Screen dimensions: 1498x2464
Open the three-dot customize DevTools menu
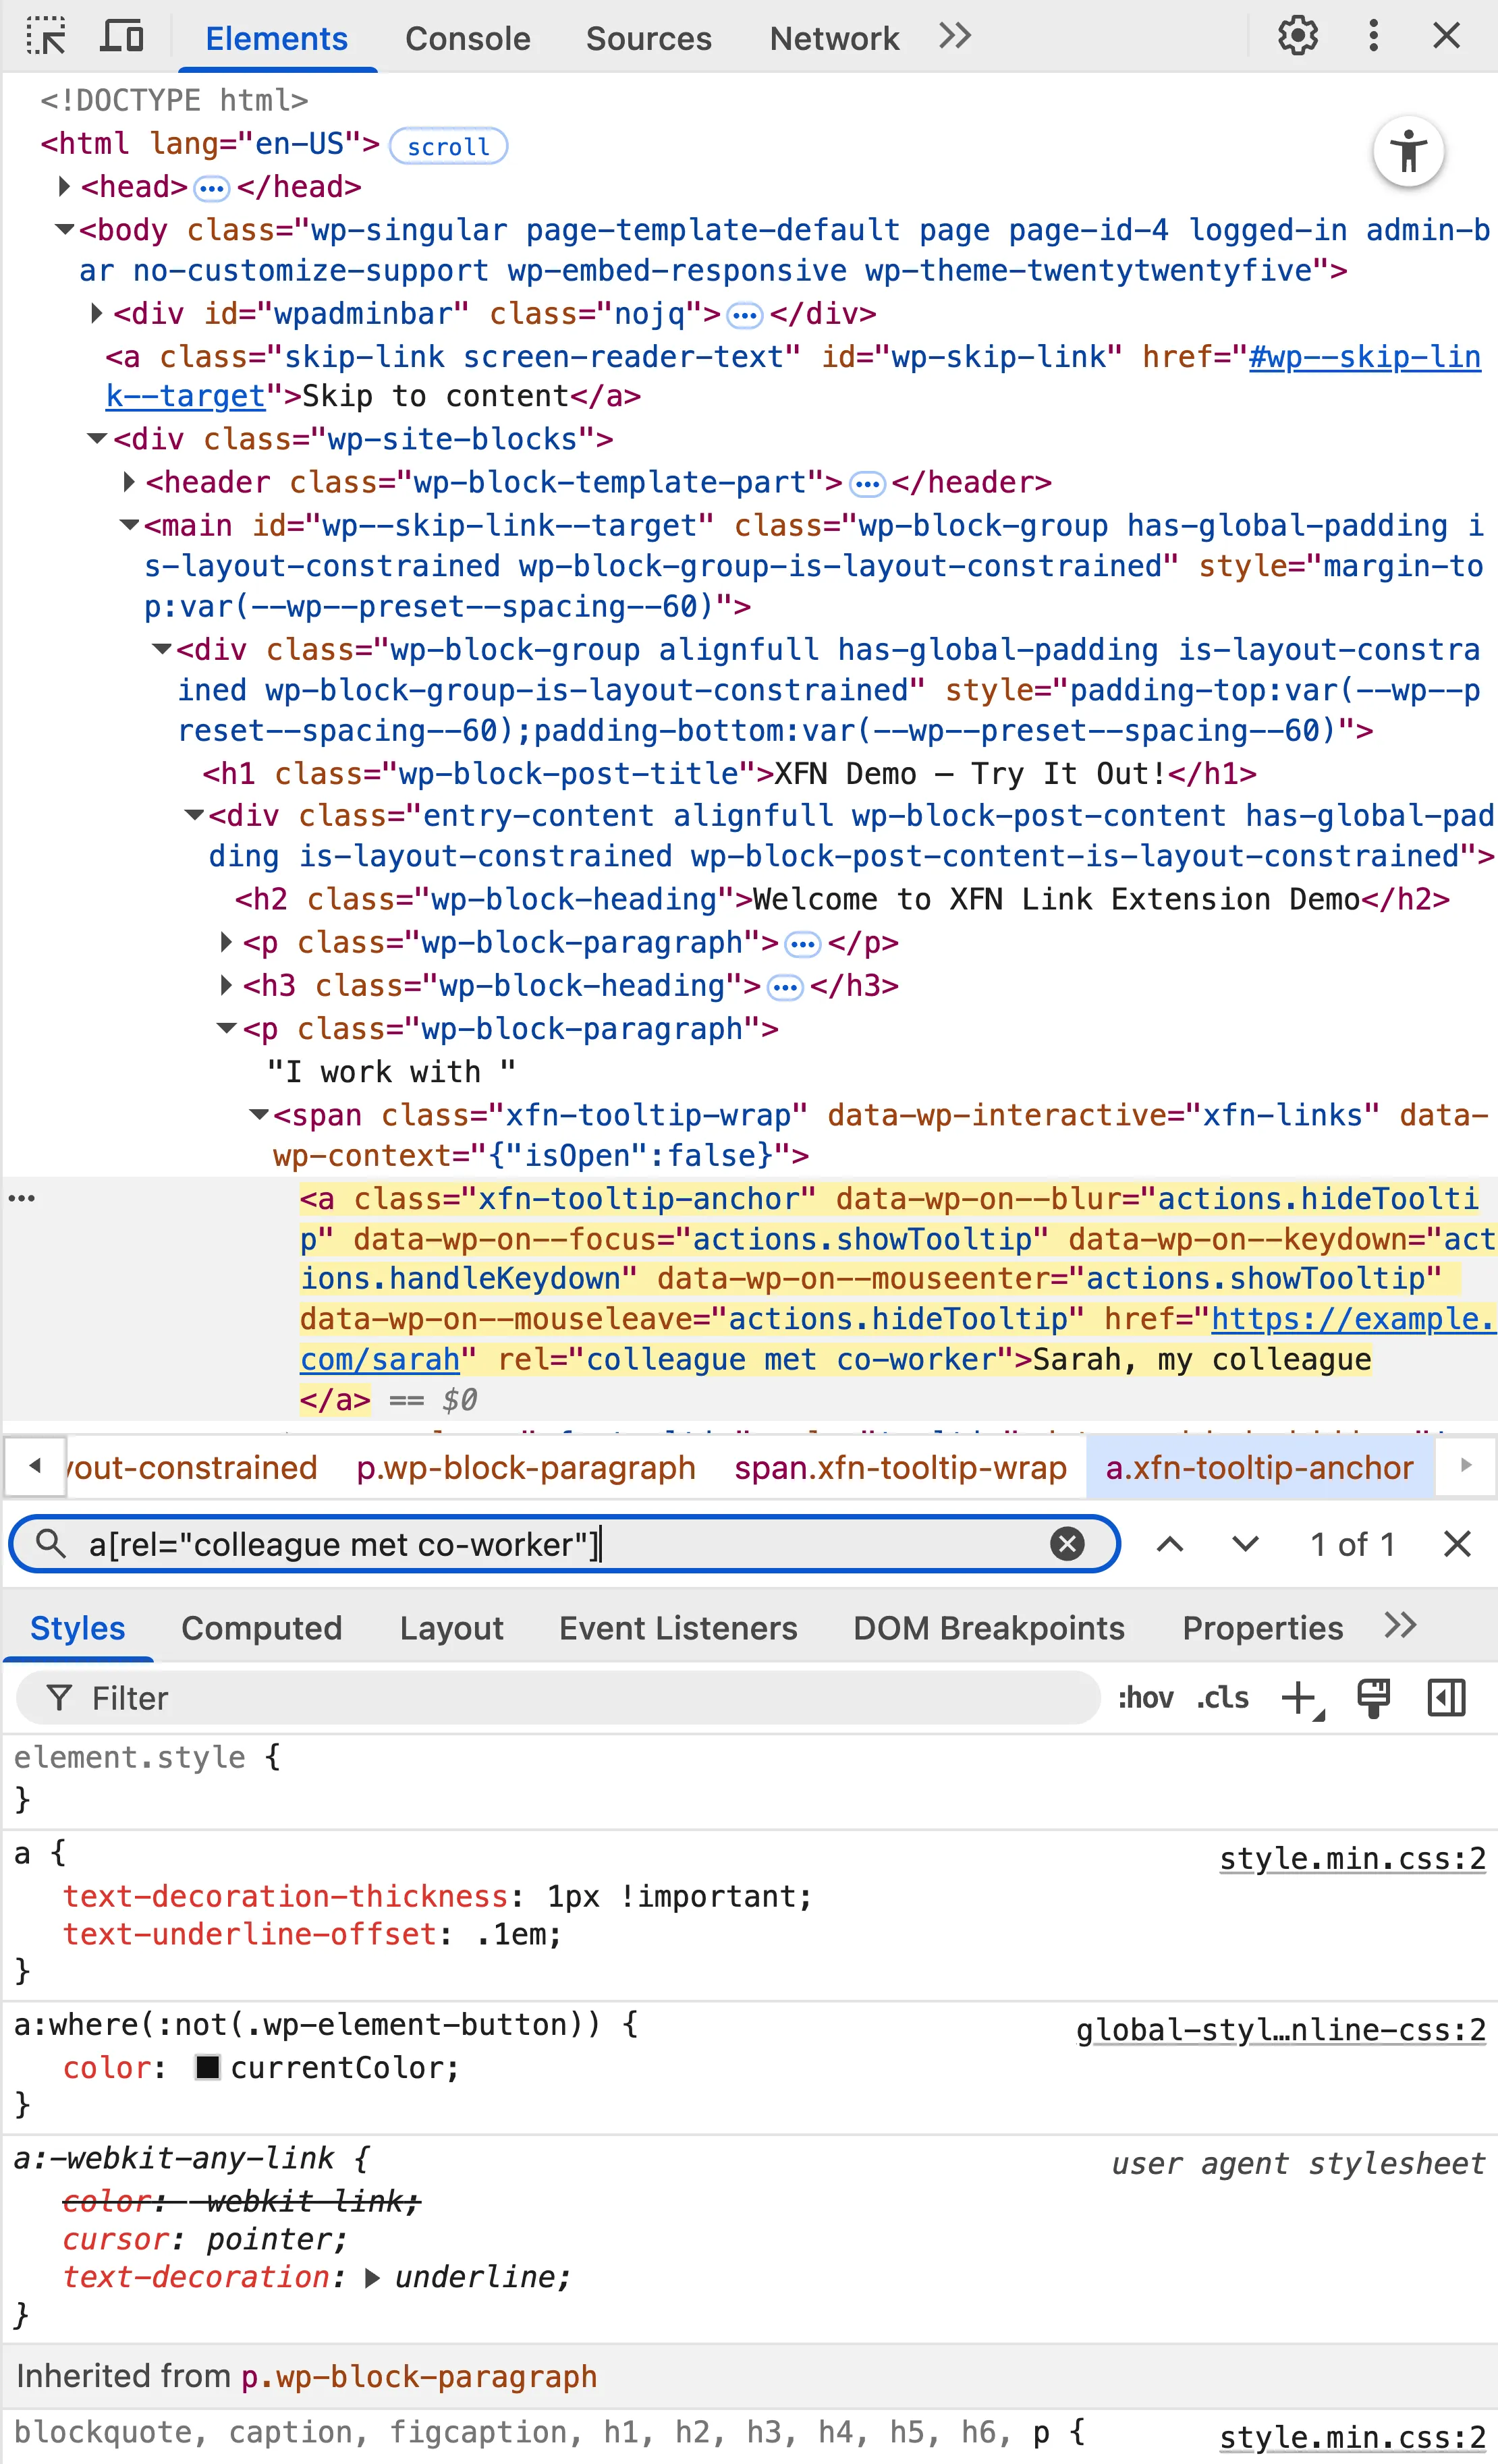click(1373, 36)
